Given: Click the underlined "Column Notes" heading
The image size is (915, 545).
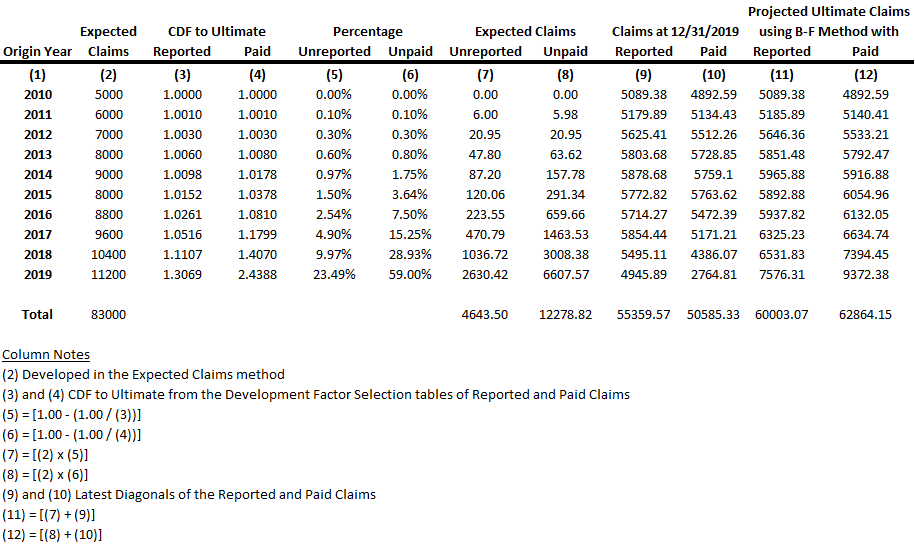Looking at the screenshot, I should [x=46, y=354].
